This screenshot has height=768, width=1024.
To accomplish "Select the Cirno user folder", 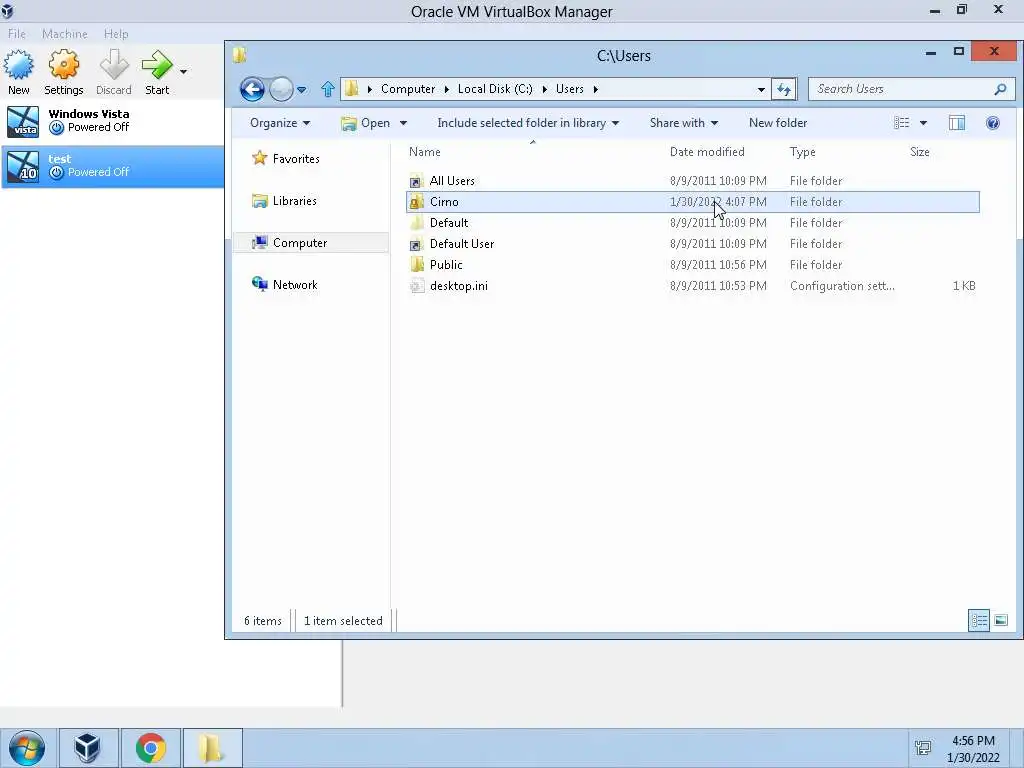I will point(692,202).
